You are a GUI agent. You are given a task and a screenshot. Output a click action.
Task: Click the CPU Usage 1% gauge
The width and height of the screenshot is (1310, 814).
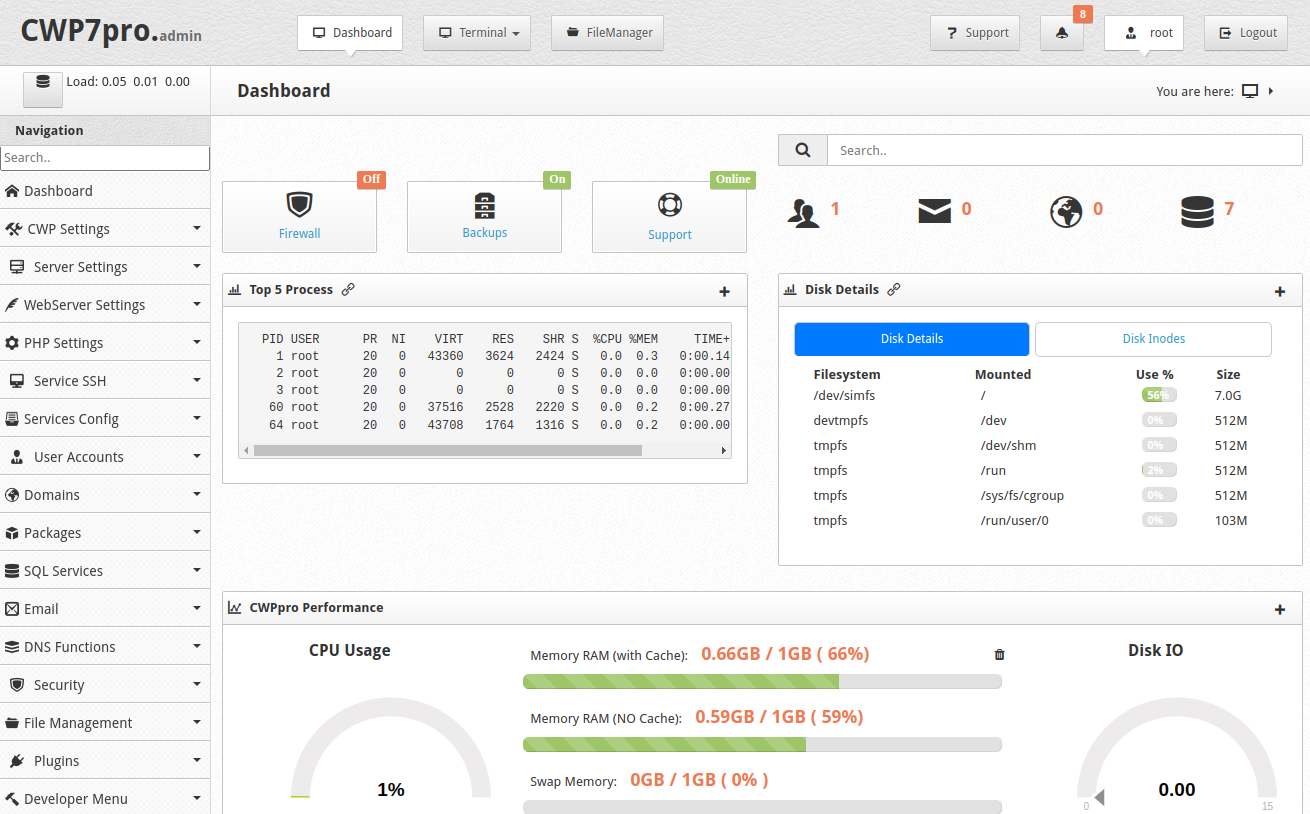pos(391,750)
